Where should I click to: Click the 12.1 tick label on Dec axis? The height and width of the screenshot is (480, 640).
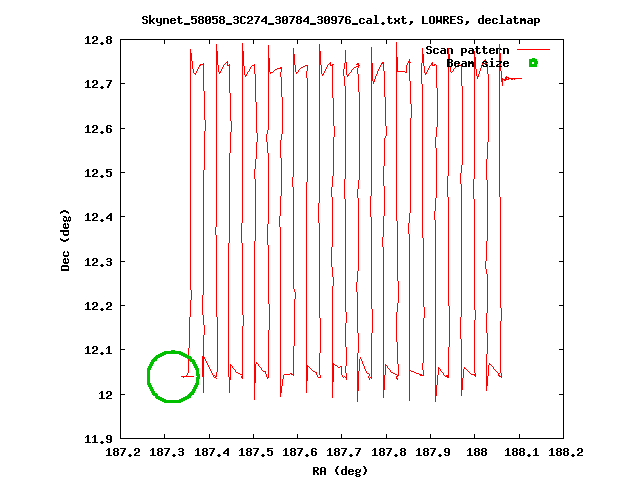coord(98,350)
